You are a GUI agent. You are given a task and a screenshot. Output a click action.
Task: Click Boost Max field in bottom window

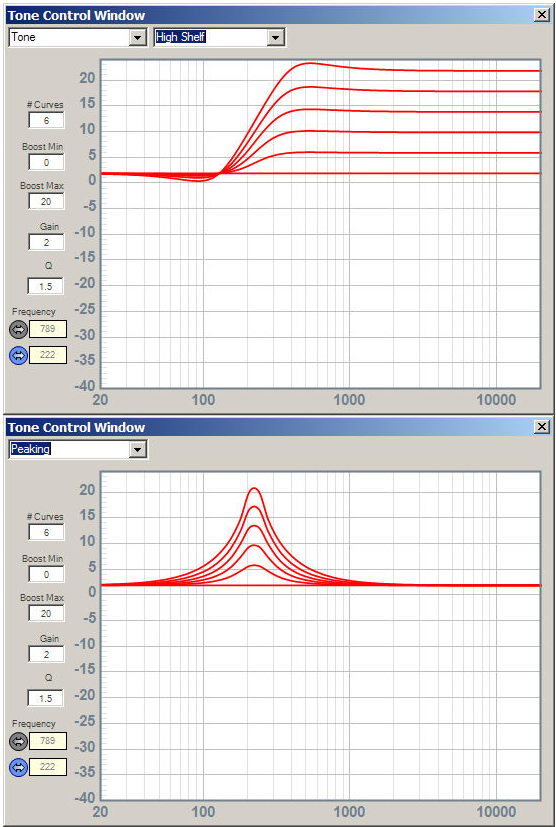pos(46,613)
